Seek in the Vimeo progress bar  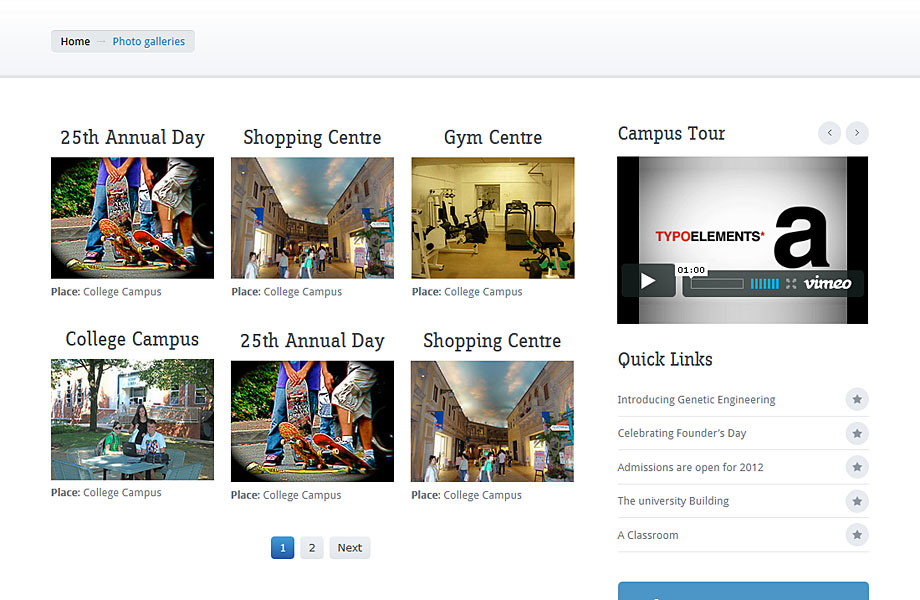pos(717,284)
